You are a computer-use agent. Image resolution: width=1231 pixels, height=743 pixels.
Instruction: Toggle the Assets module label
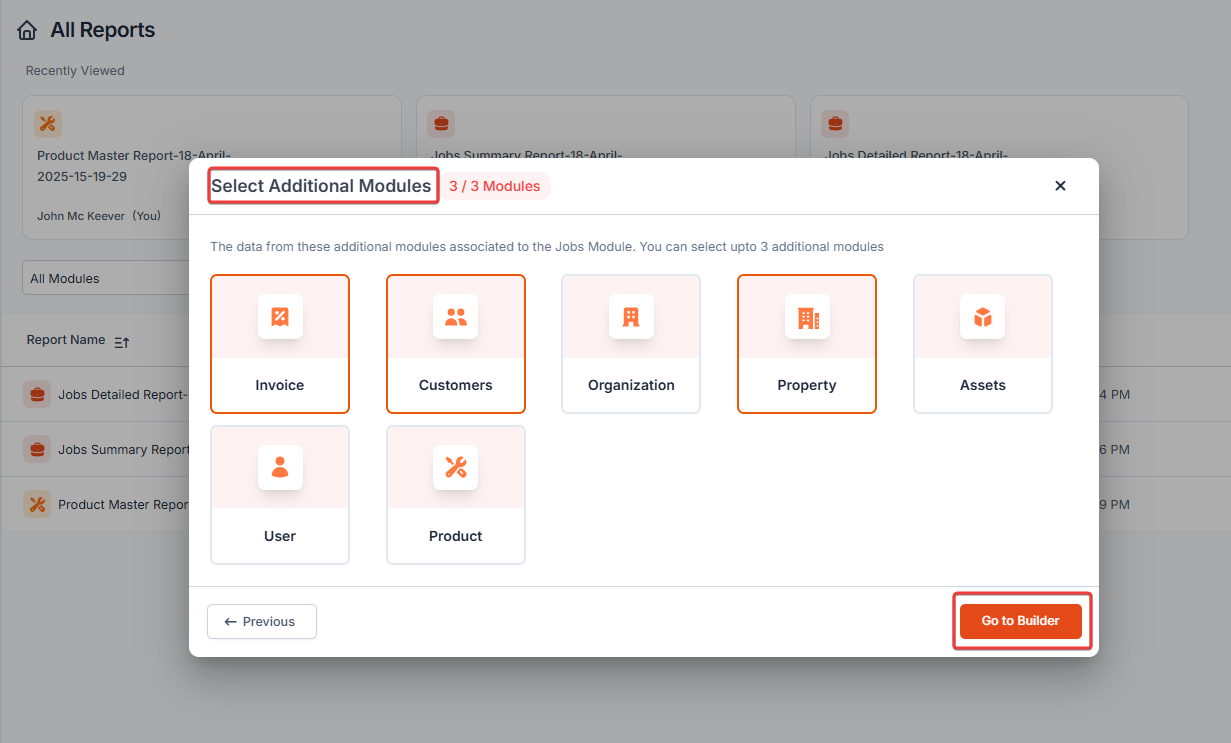(983, 385)
